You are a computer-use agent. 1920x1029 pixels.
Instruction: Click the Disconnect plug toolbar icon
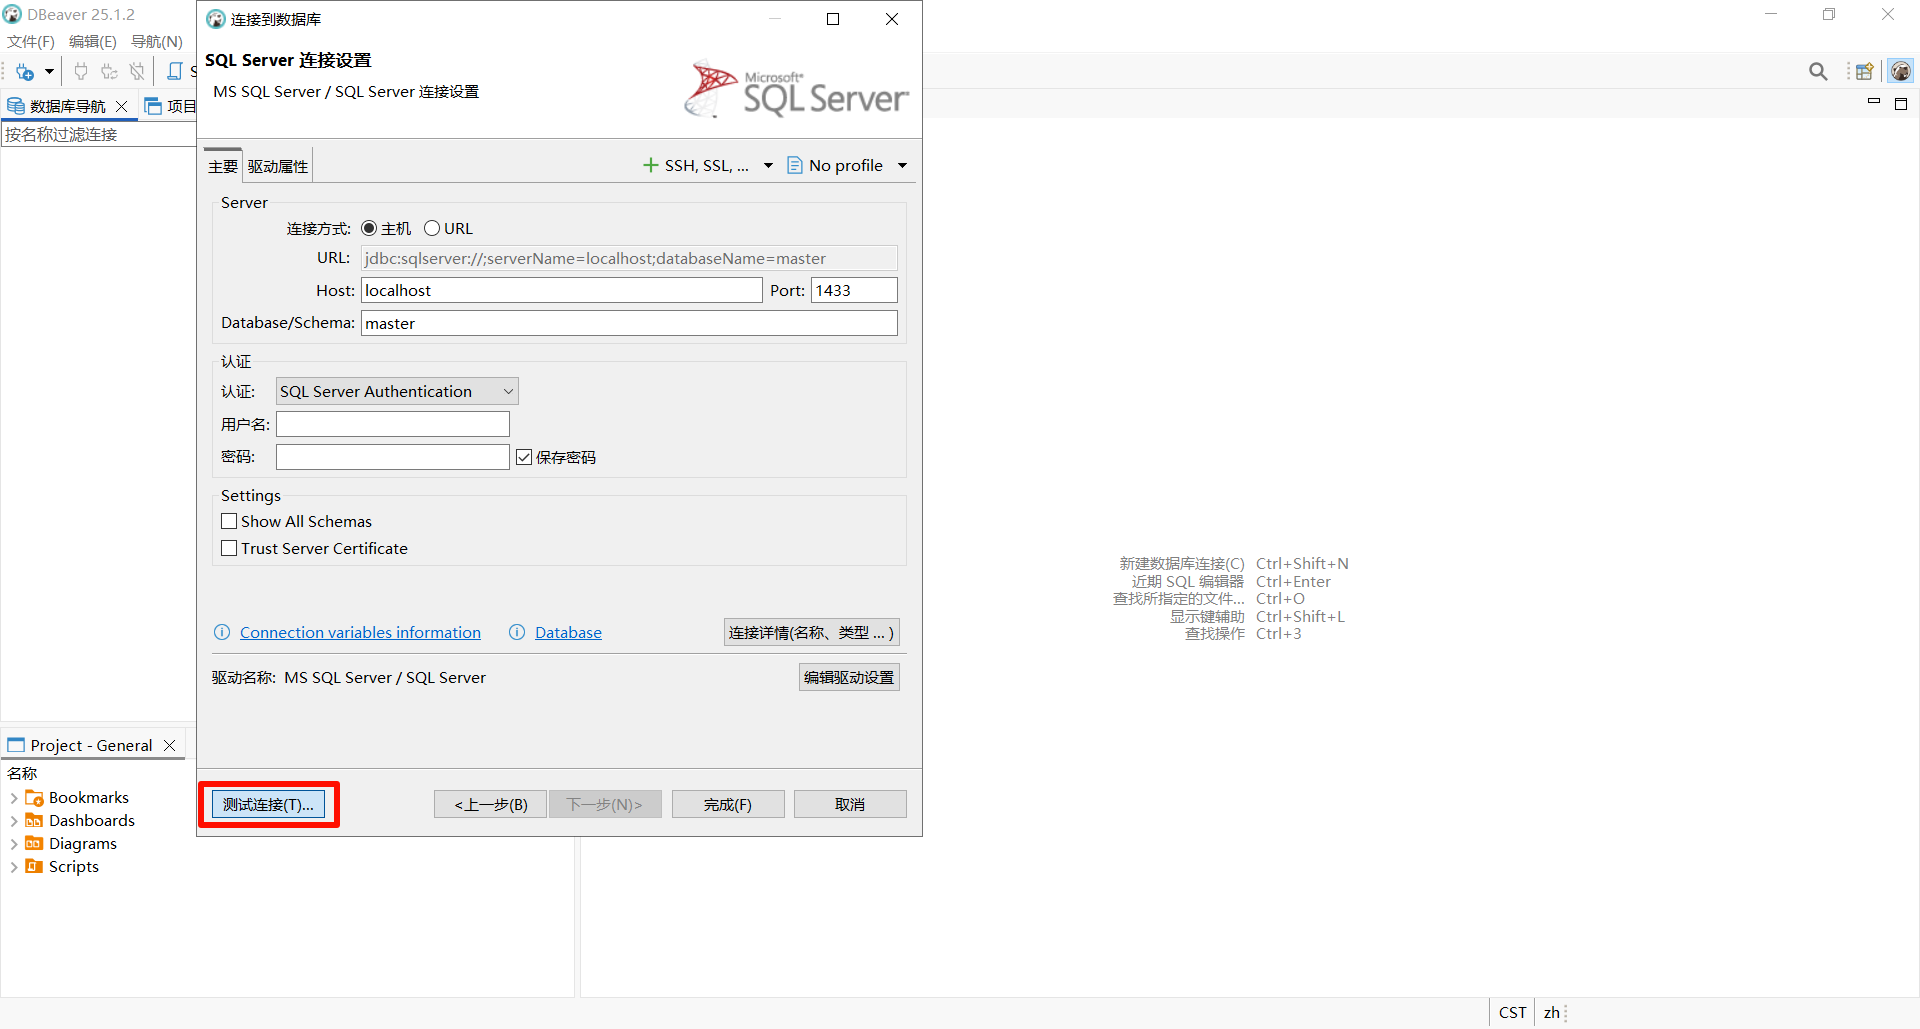tap(137, 72)
